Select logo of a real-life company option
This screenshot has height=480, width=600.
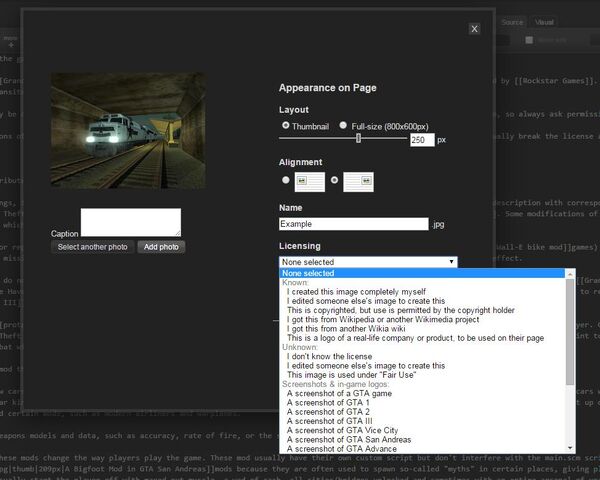click(x=415, y=338)
